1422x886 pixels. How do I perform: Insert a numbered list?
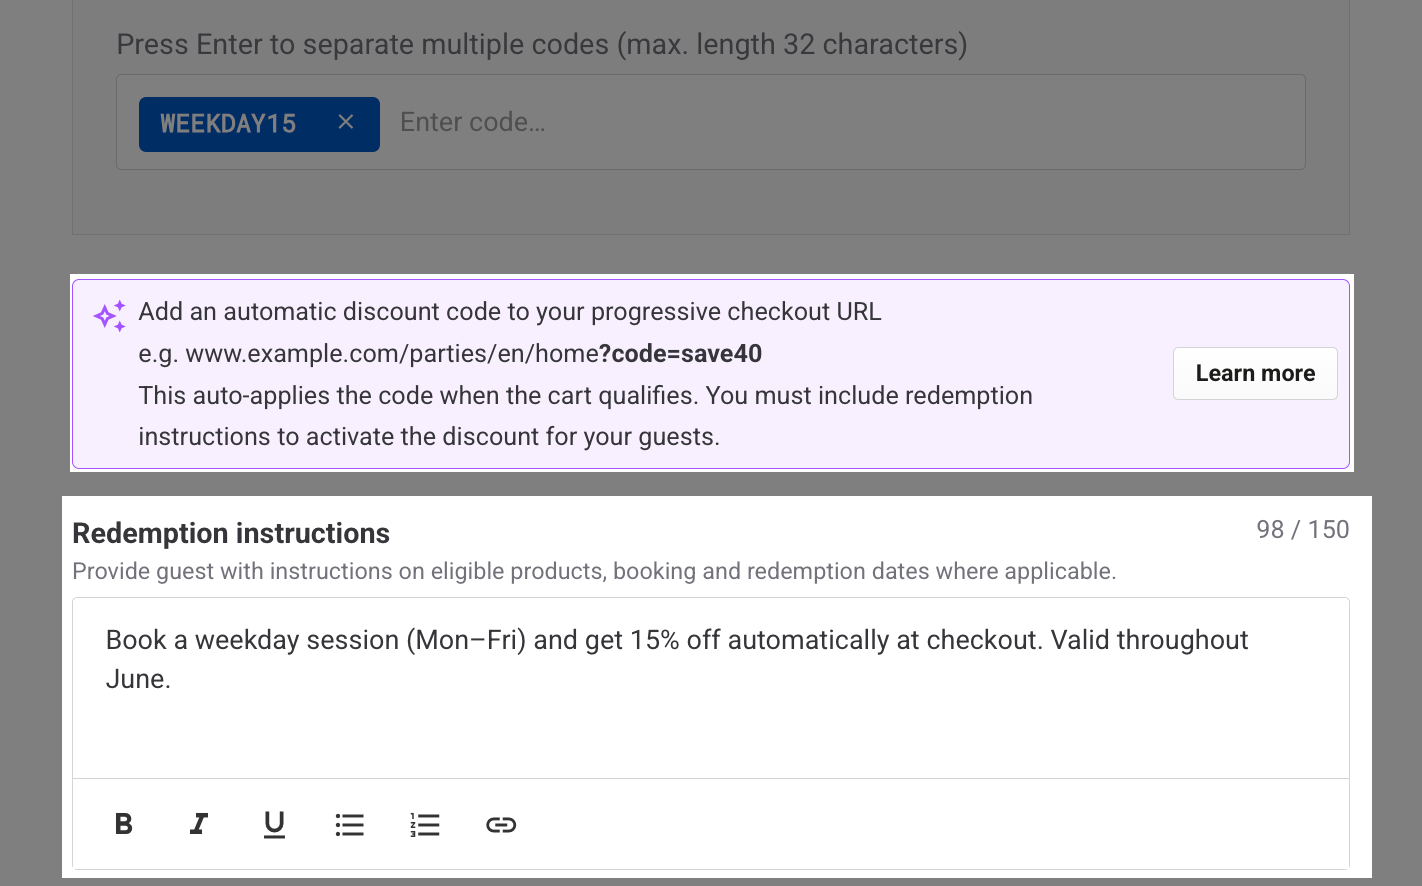point(425,824)
